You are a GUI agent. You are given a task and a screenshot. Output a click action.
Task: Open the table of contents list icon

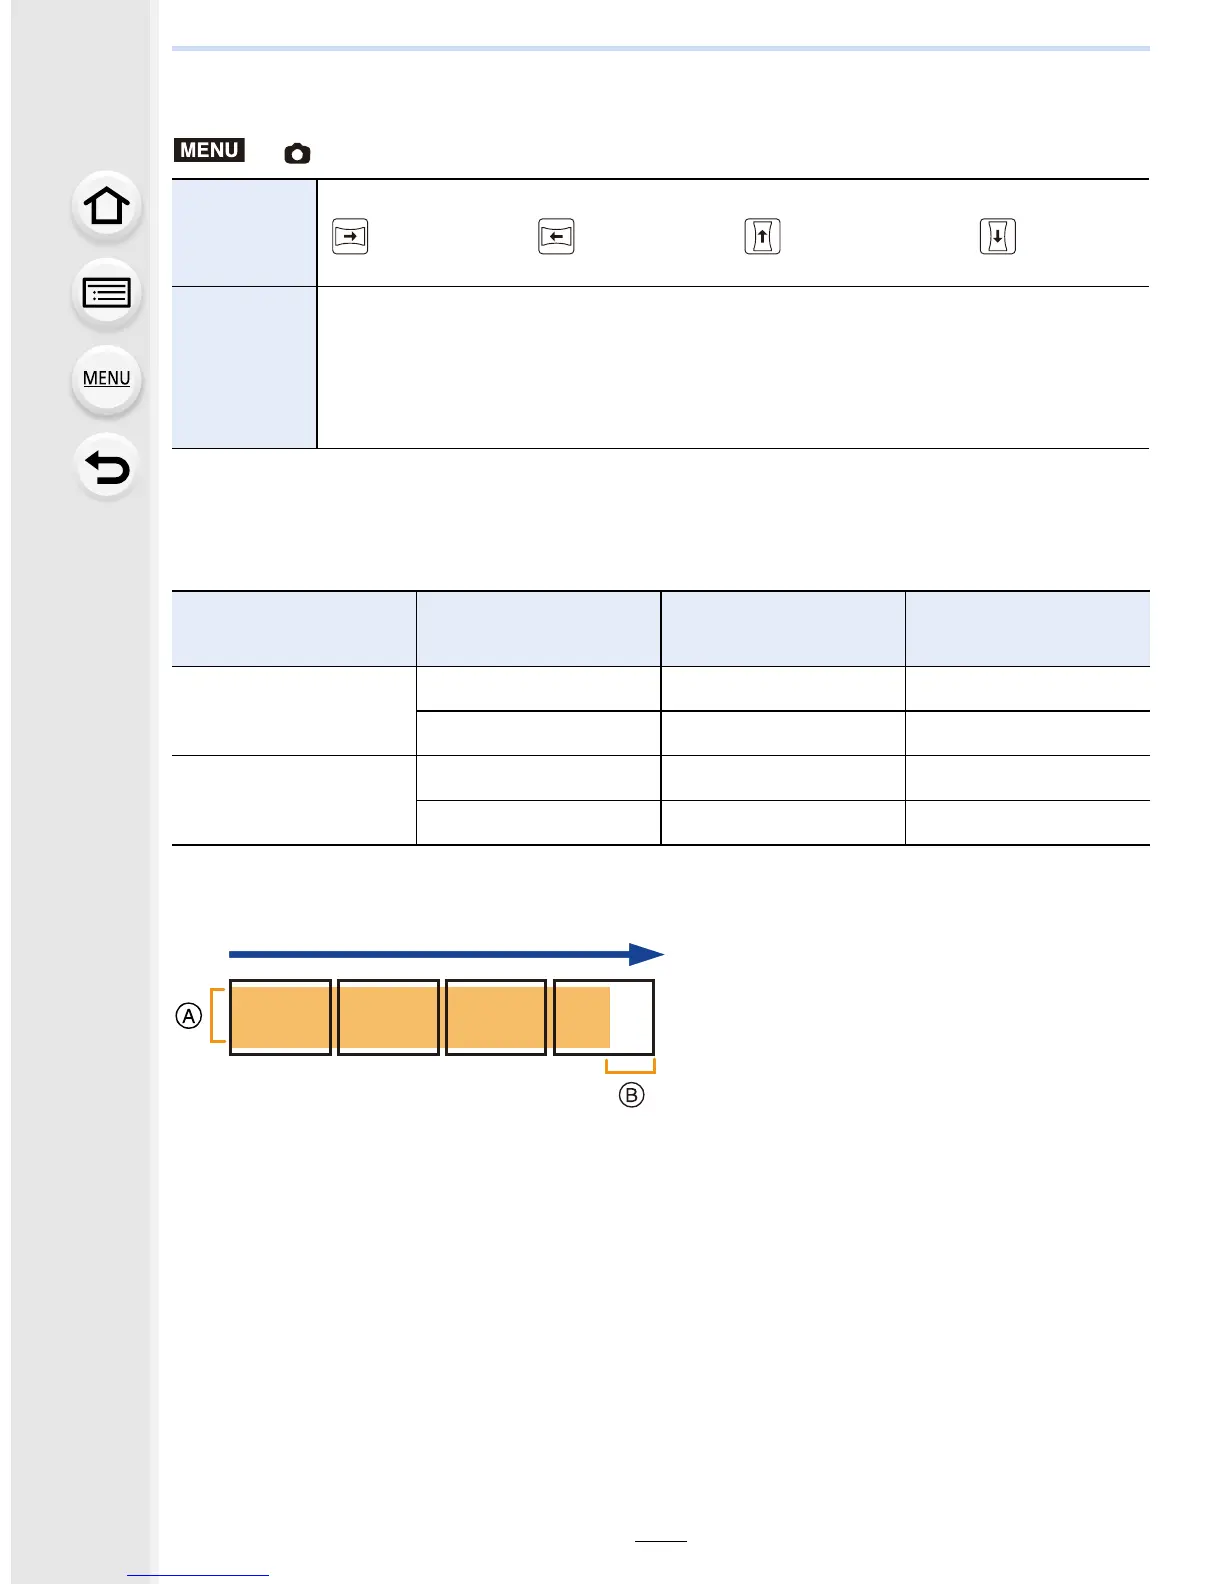tap(106, 294)
